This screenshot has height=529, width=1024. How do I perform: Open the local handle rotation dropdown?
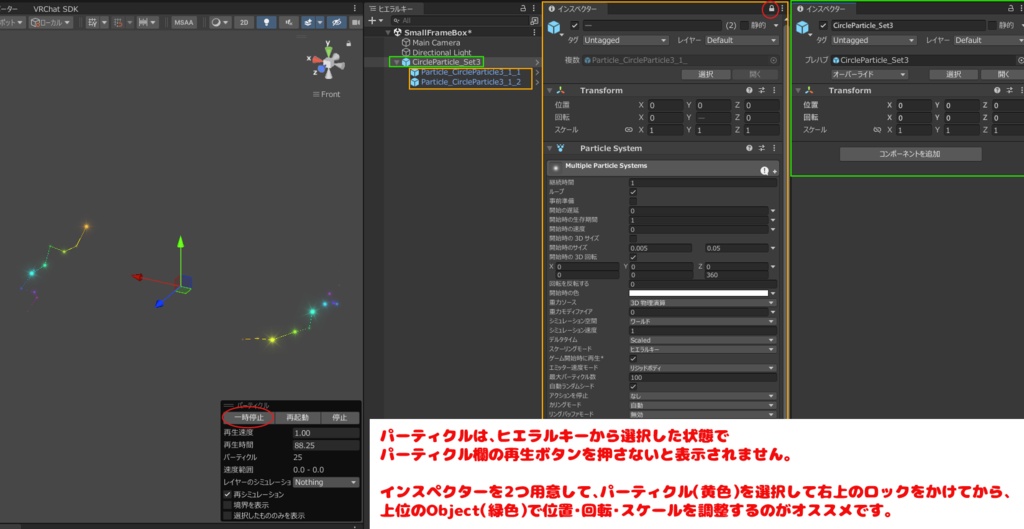coord(50,22)
